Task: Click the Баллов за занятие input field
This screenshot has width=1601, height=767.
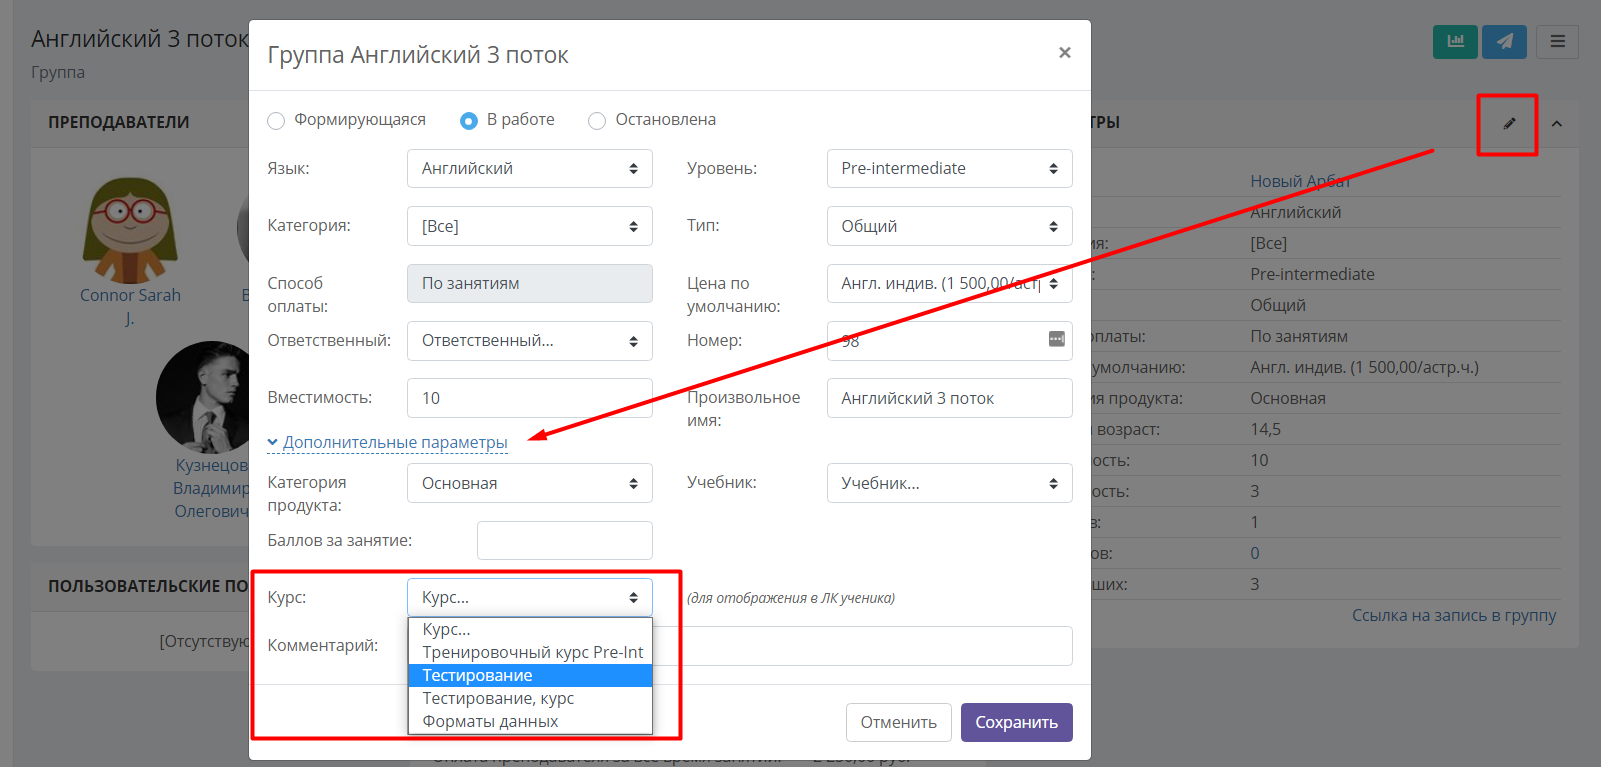Action: coord(565,541)
